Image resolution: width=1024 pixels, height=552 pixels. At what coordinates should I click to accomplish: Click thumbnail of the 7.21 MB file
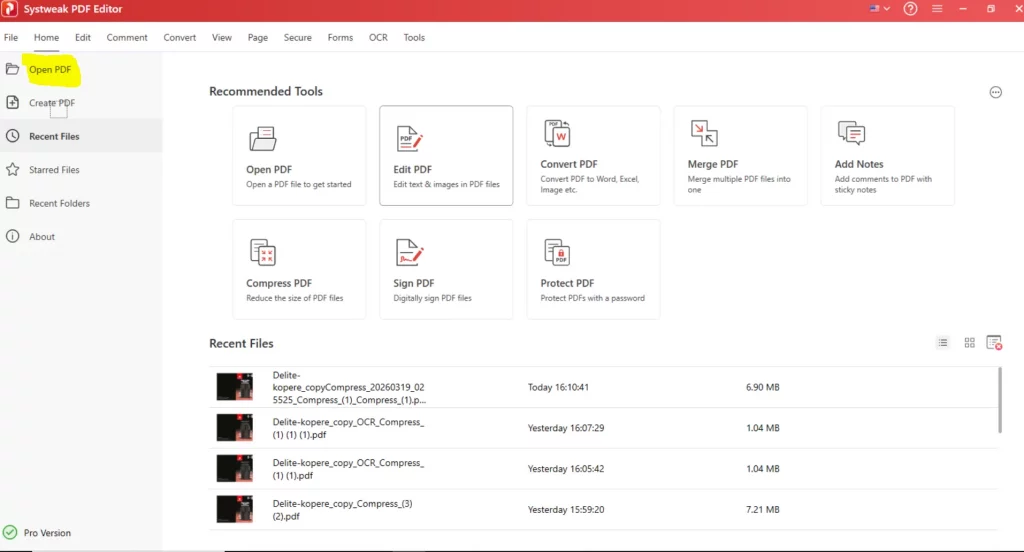(234, 509)
